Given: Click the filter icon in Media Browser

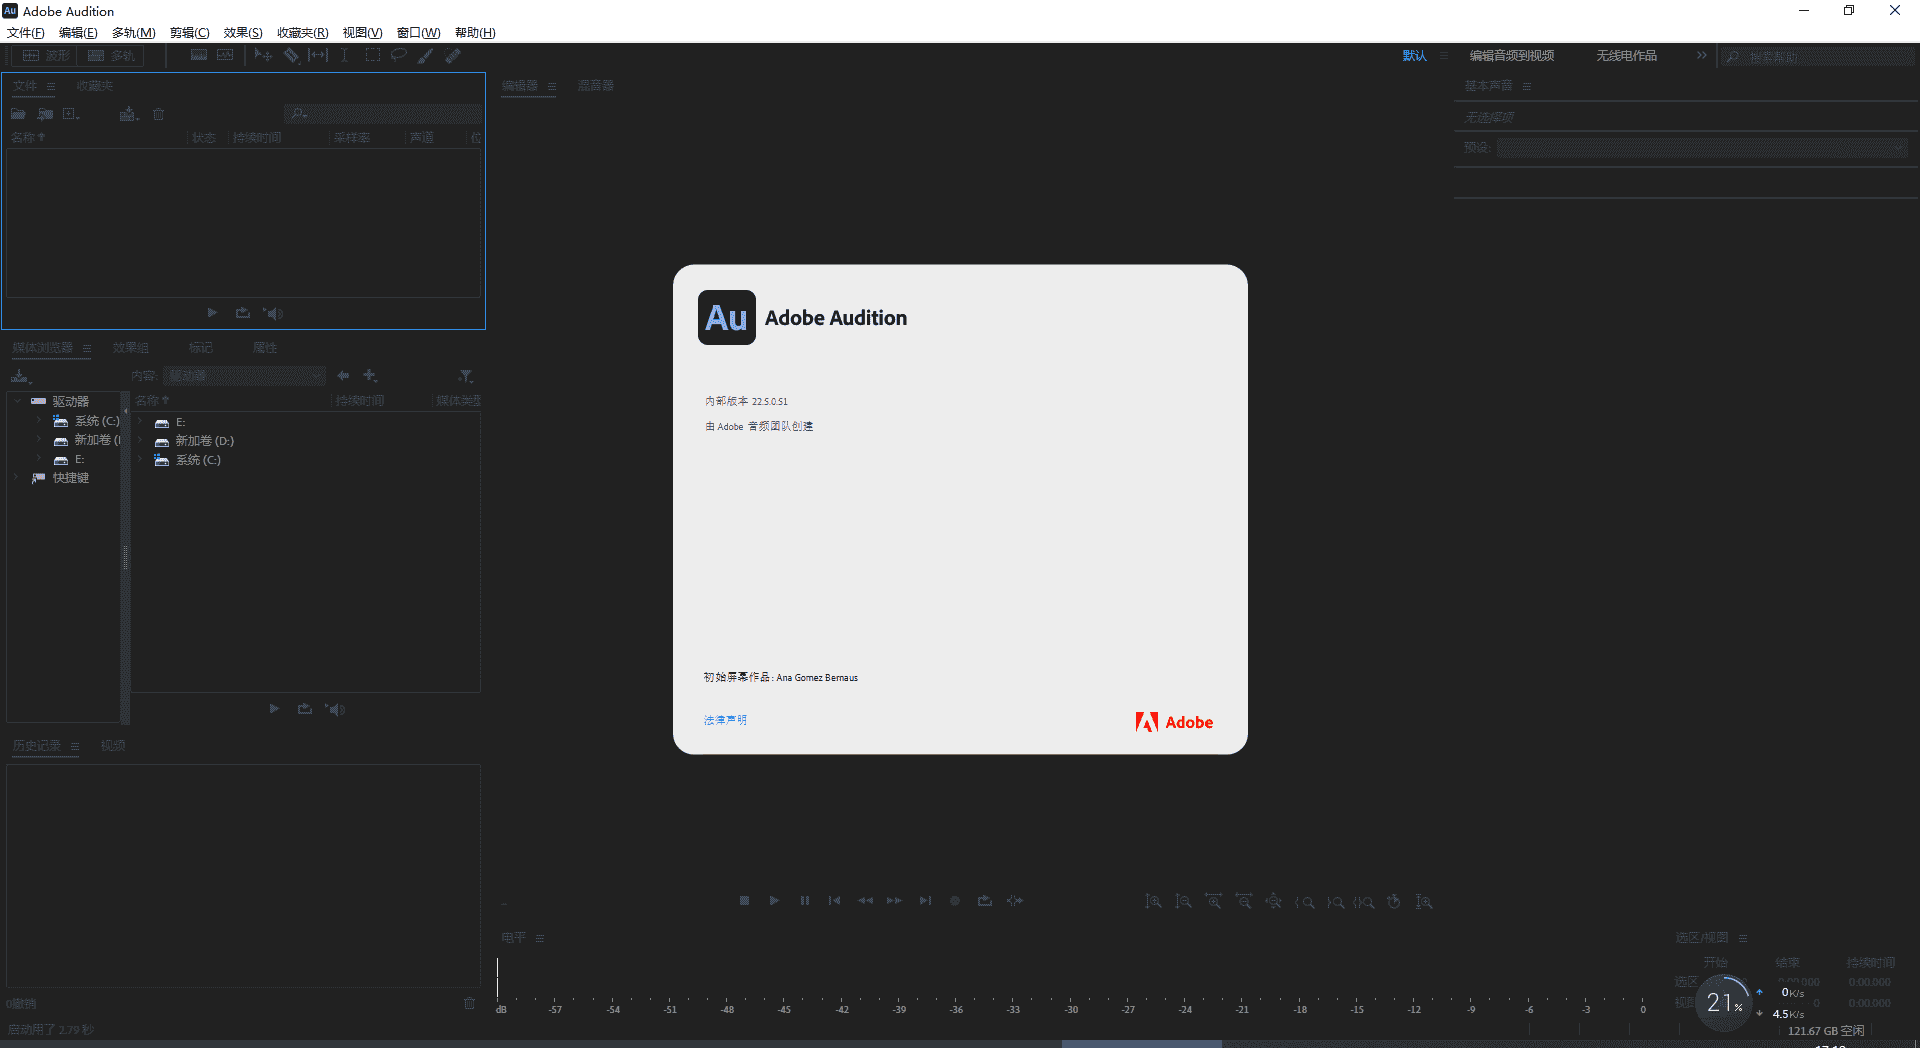Looking at the screenshot, I should pos(466,376).
